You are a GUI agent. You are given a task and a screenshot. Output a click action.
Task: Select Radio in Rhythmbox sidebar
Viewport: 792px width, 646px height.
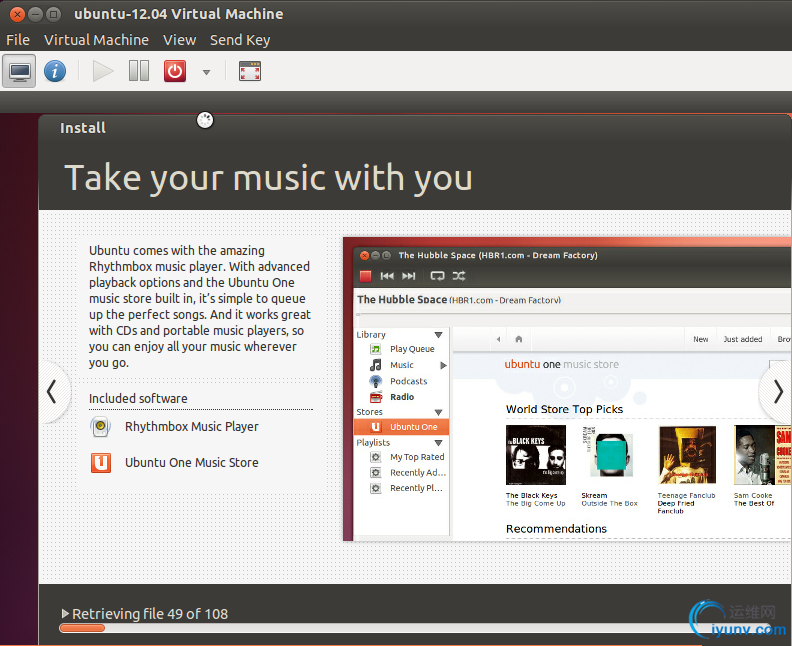tap(402, 397)
